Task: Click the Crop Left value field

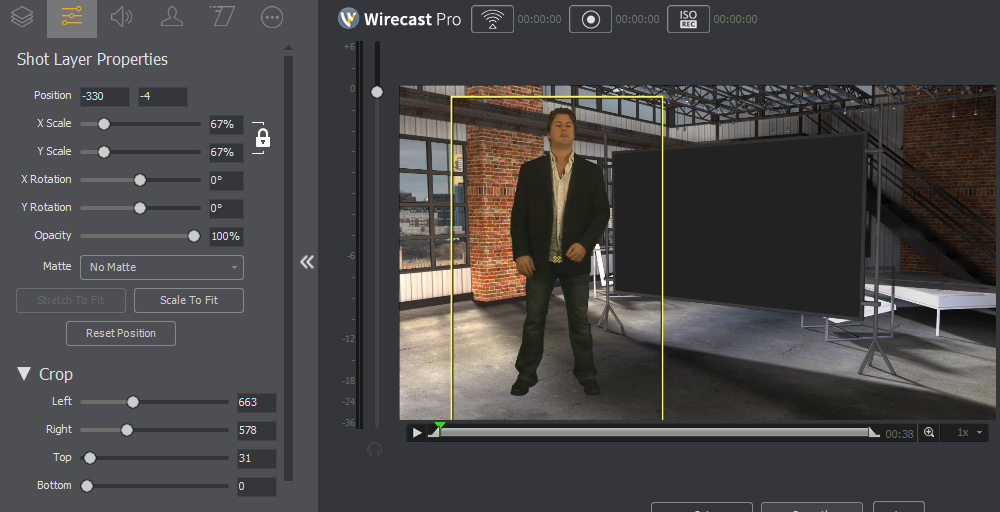Action: pyautogui.click(x=255, y=402)
